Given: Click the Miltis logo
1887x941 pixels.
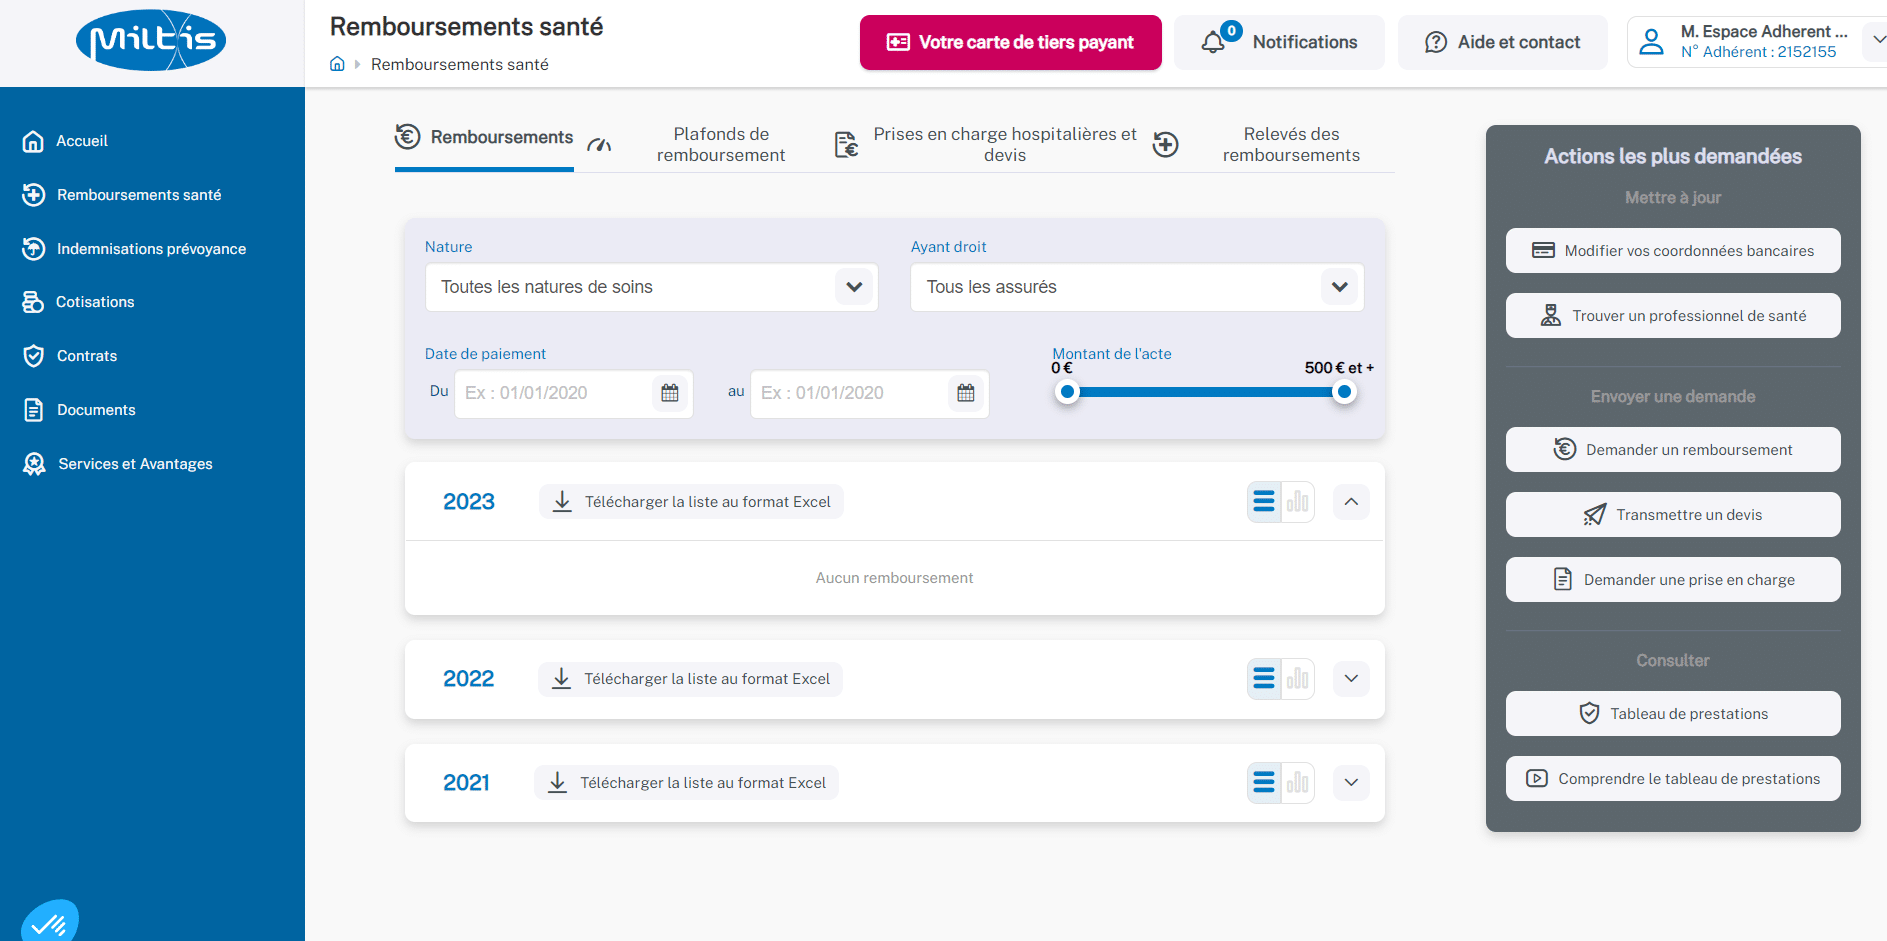Looking at the screenshot, I should click(151, 41).
